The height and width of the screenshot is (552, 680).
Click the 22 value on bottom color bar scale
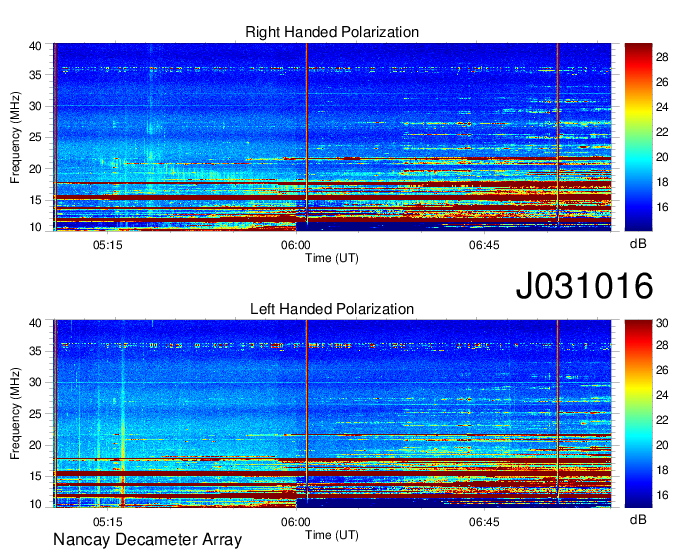tap(662, 420)
